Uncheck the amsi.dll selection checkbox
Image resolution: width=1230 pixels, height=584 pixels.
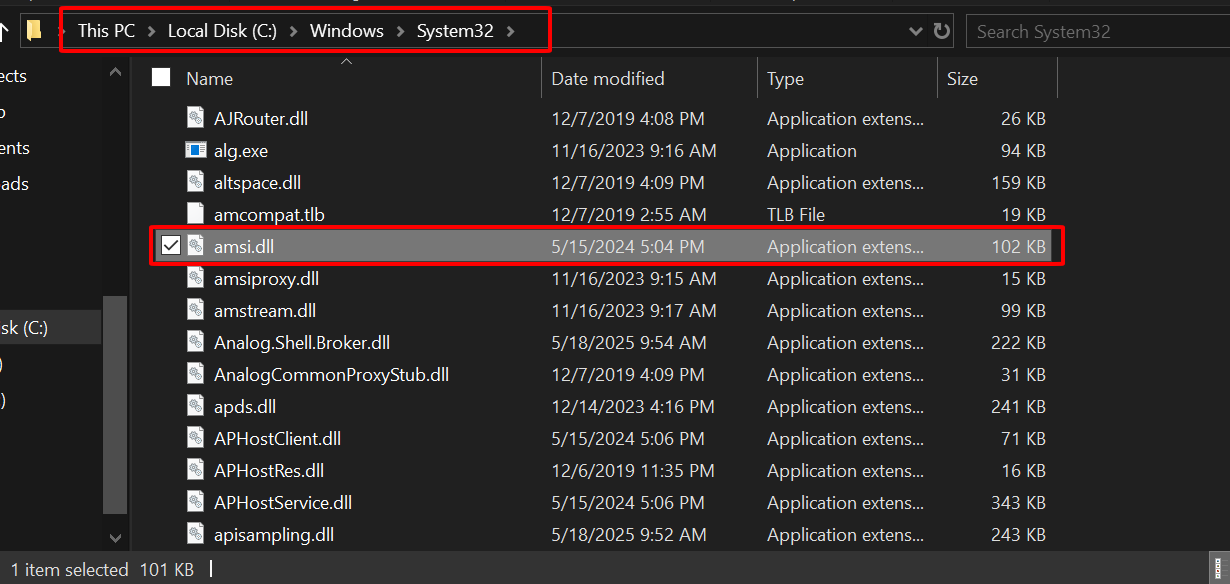pos(171,246)
